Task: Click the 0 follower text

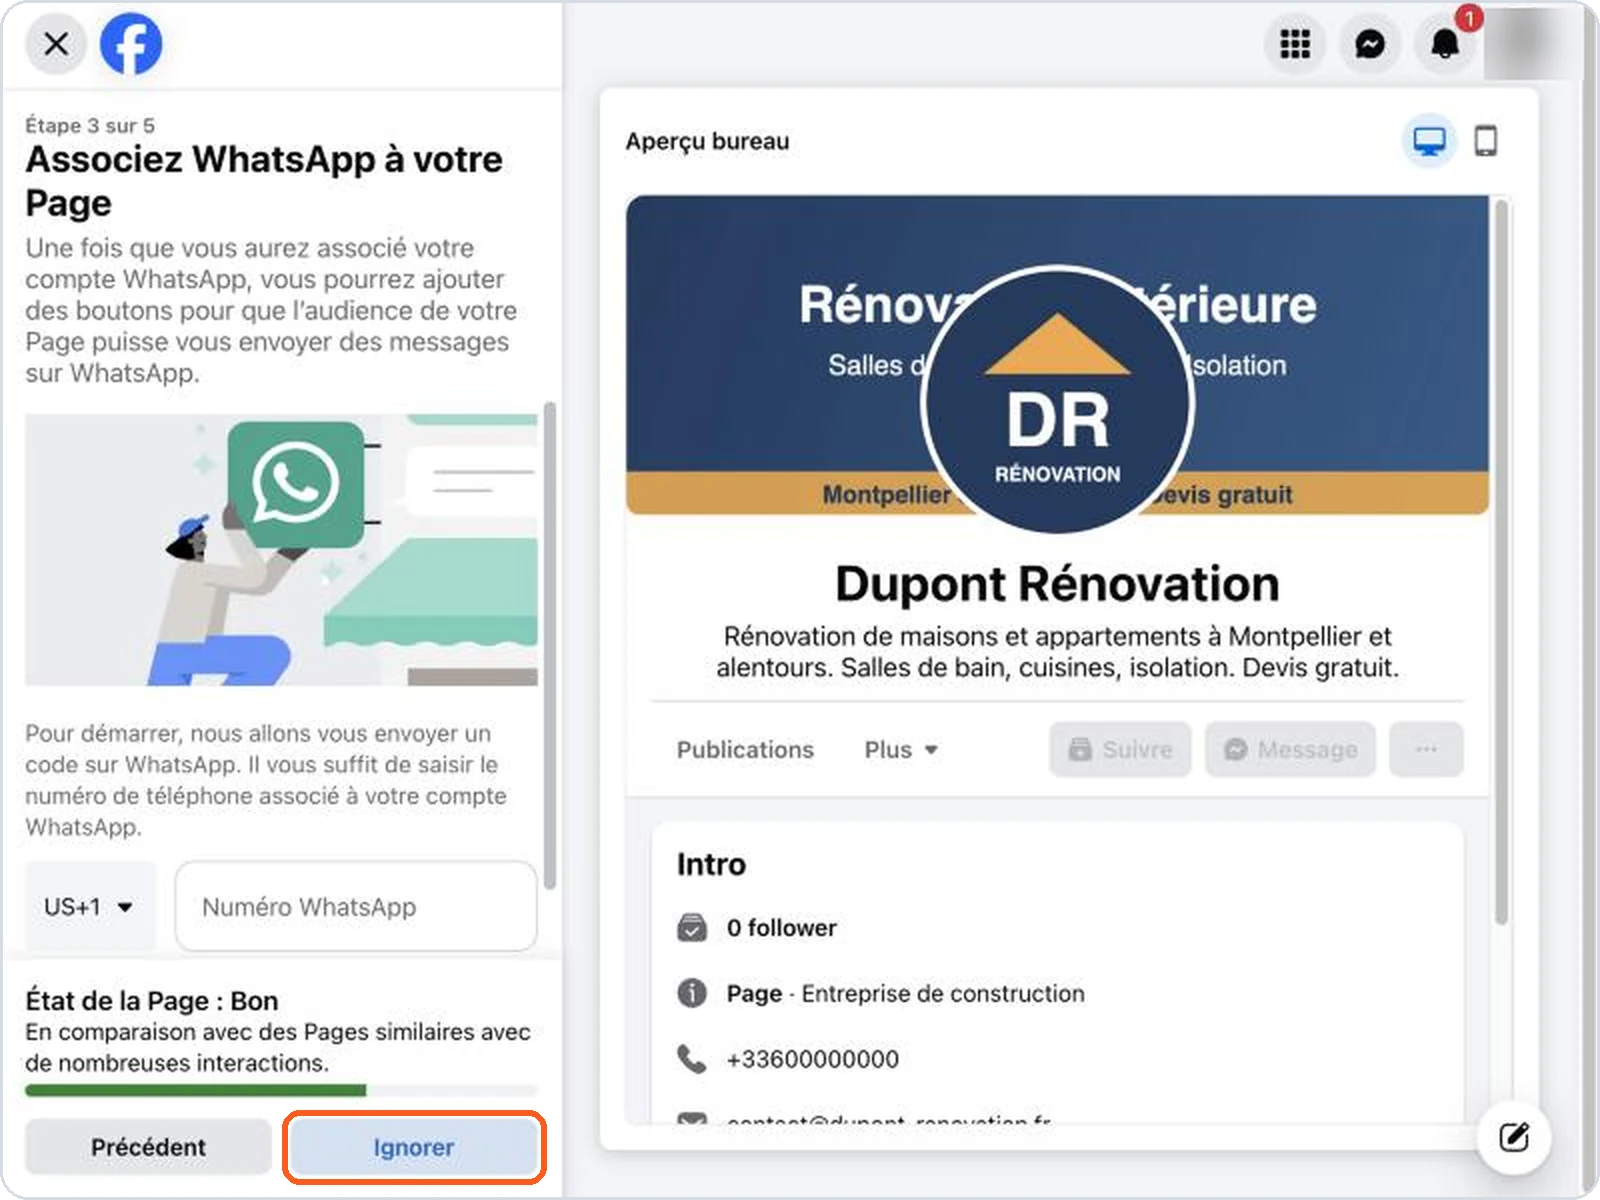Action: click(x=782, y=928)
